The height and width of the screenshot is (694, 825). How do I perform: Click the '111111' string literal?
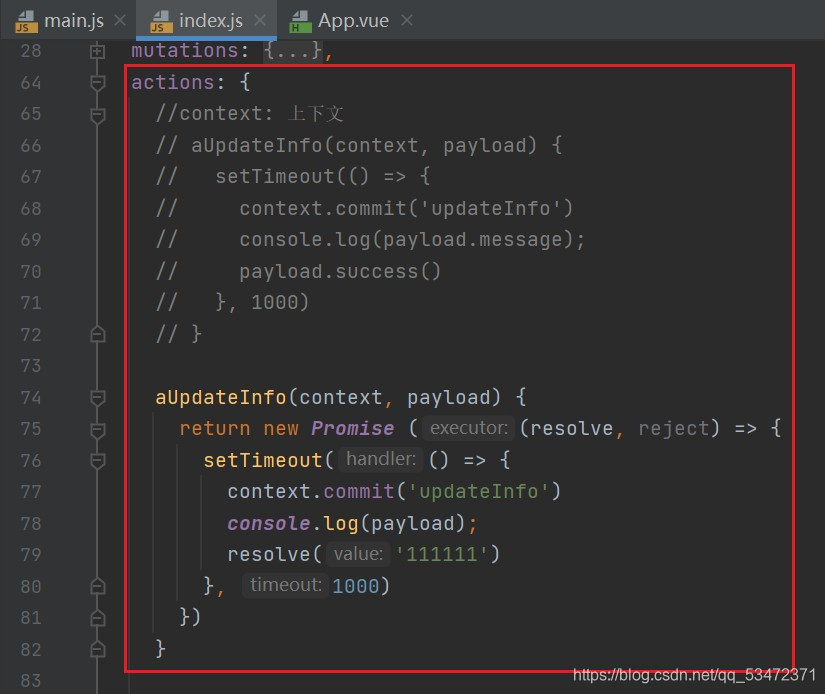coord(442,555)
